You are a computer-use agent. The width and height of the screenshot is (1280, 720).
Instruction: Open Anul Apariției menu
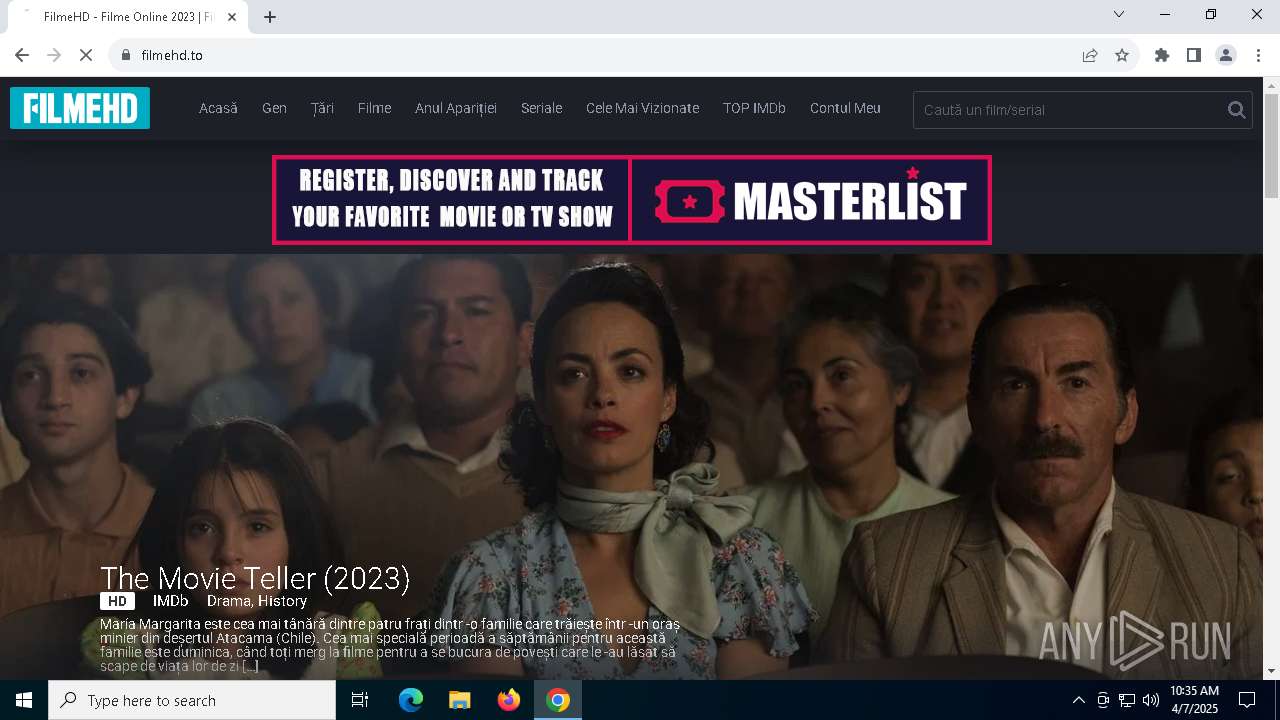click(x=456, y=108)
